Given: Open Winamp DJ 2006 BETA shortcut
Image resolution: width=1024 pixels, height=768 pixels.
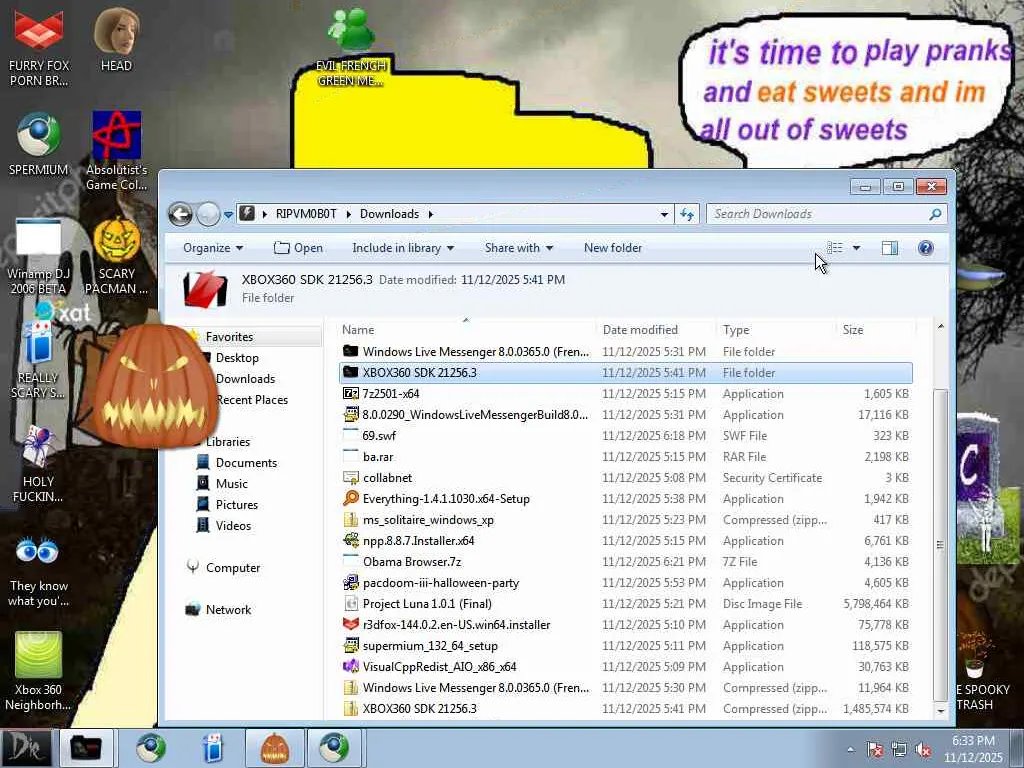Looking at the screenshot, I should click(x=39, y=256).
